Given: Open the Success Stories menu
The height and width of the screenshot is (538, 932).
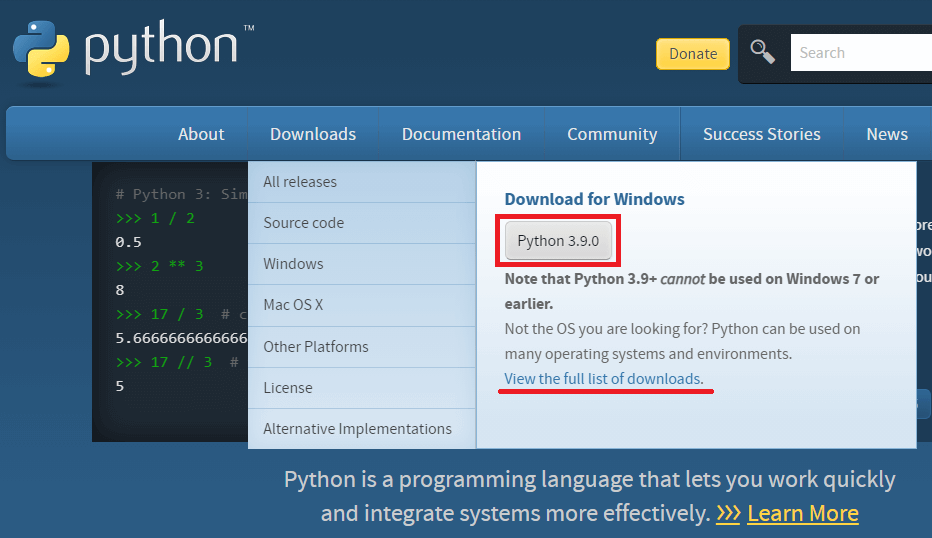Looking at the screenshot, I should coord(761,134).
